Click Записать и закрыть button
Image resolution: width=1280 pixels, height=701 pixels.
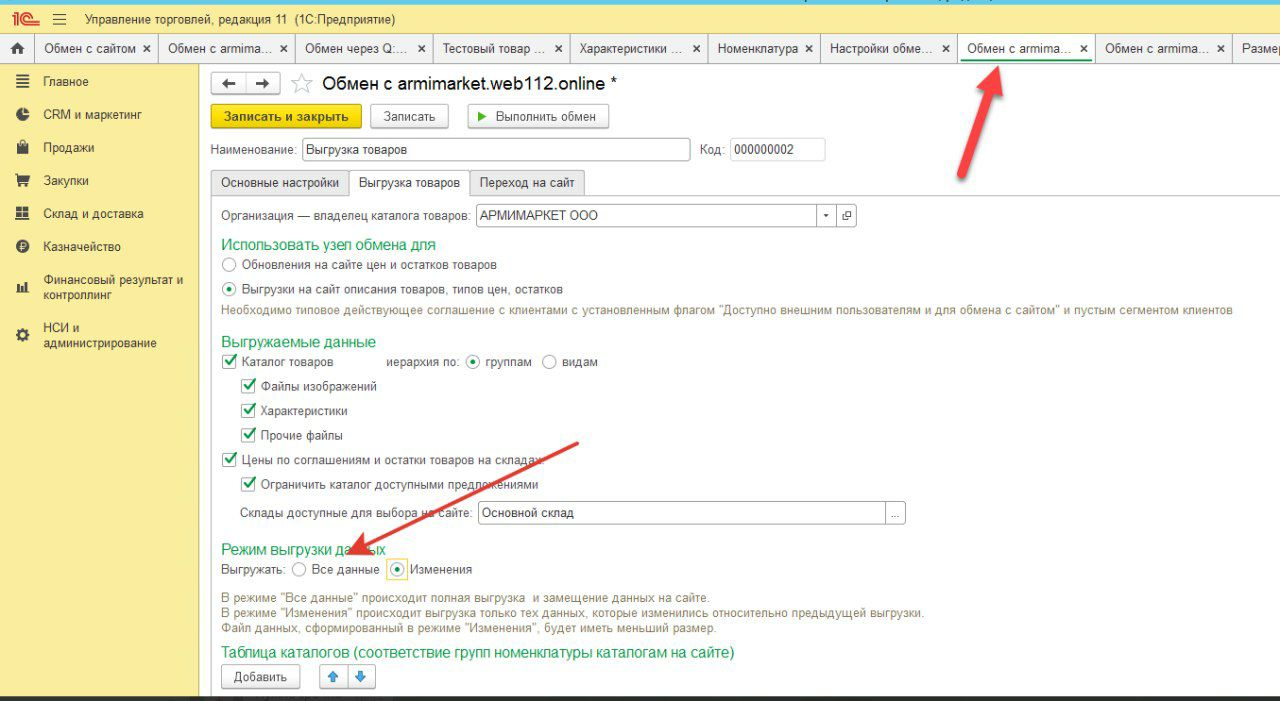(286, 117)
